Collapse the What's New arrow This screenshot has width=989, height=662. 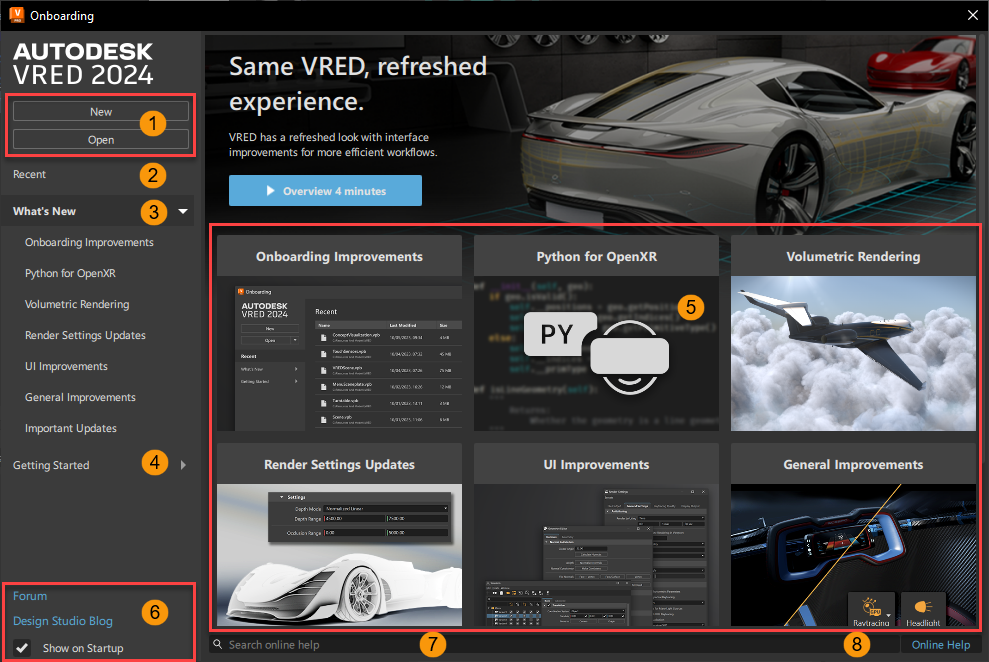(183, 211)
